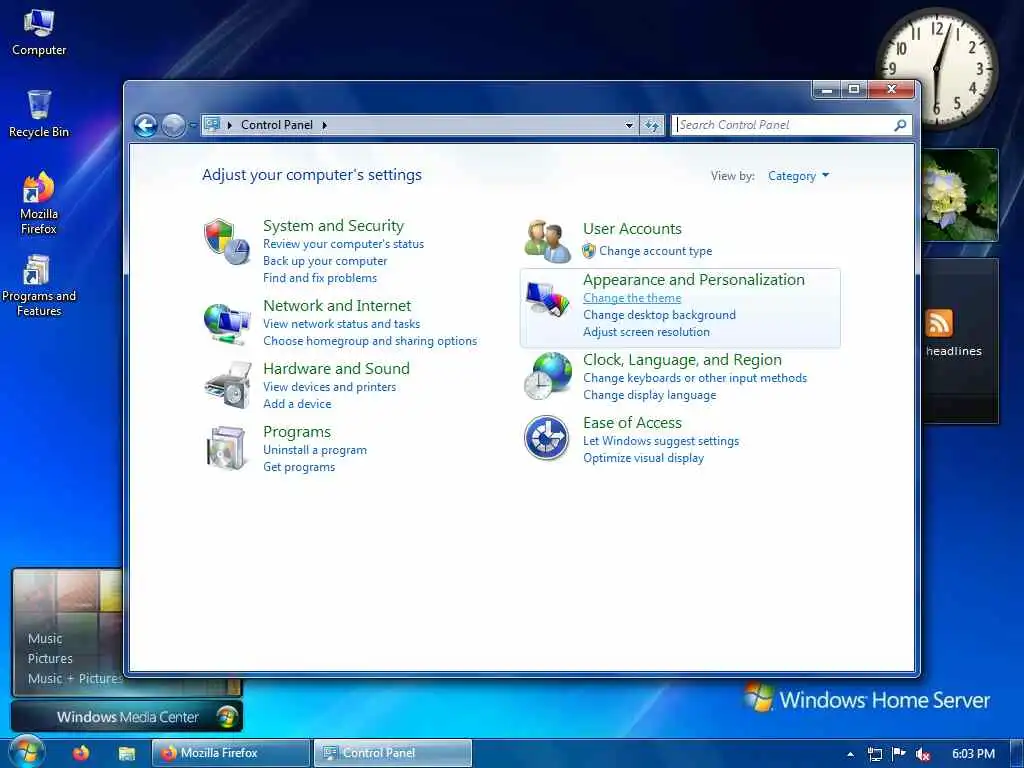The width and height of the screenshot is (1024, 768).
Task: Click the search magnifier icon
Action: click(900, 125)
